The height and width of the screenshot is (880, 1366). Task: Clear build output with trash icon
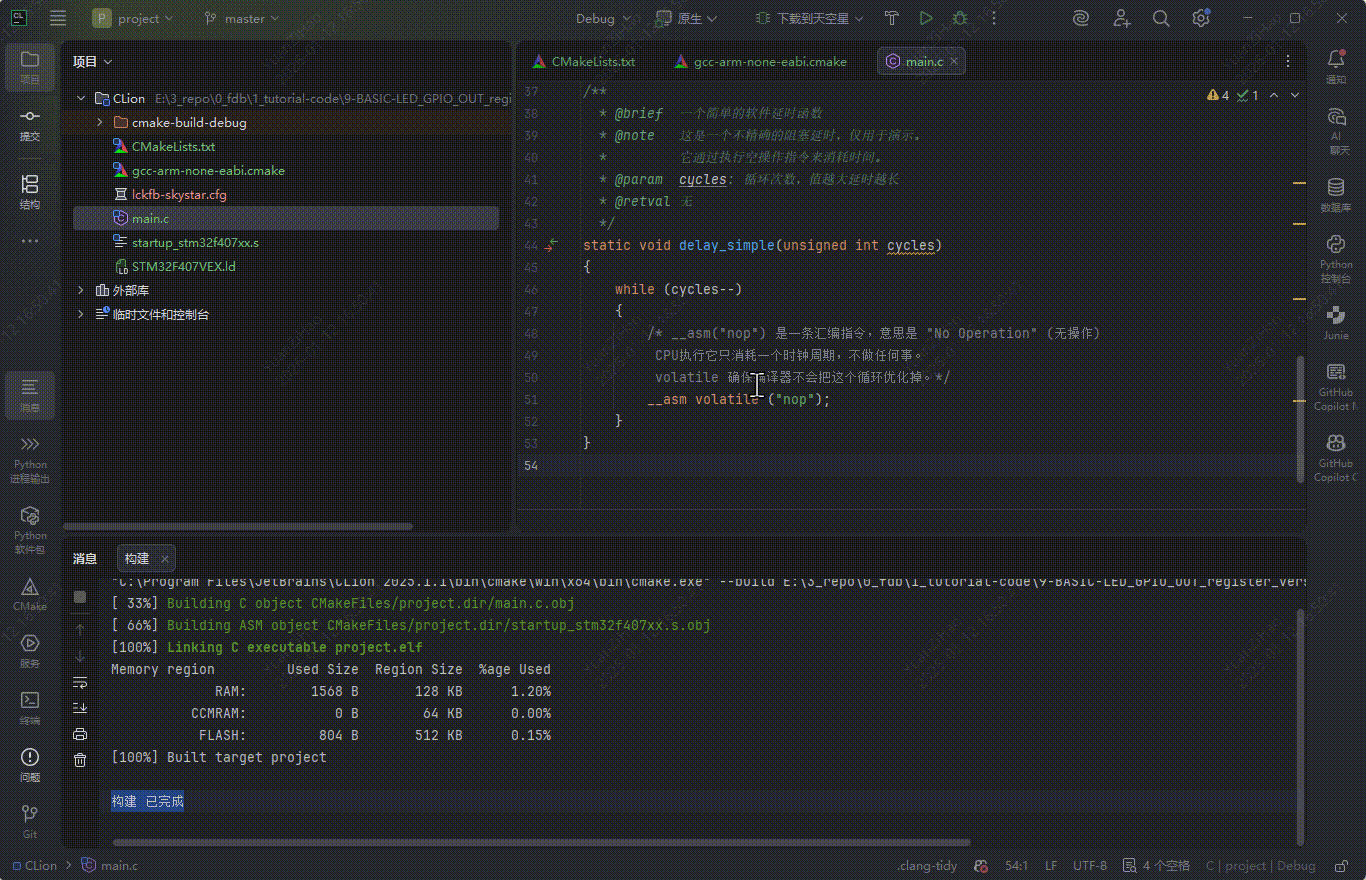(80, 760)
